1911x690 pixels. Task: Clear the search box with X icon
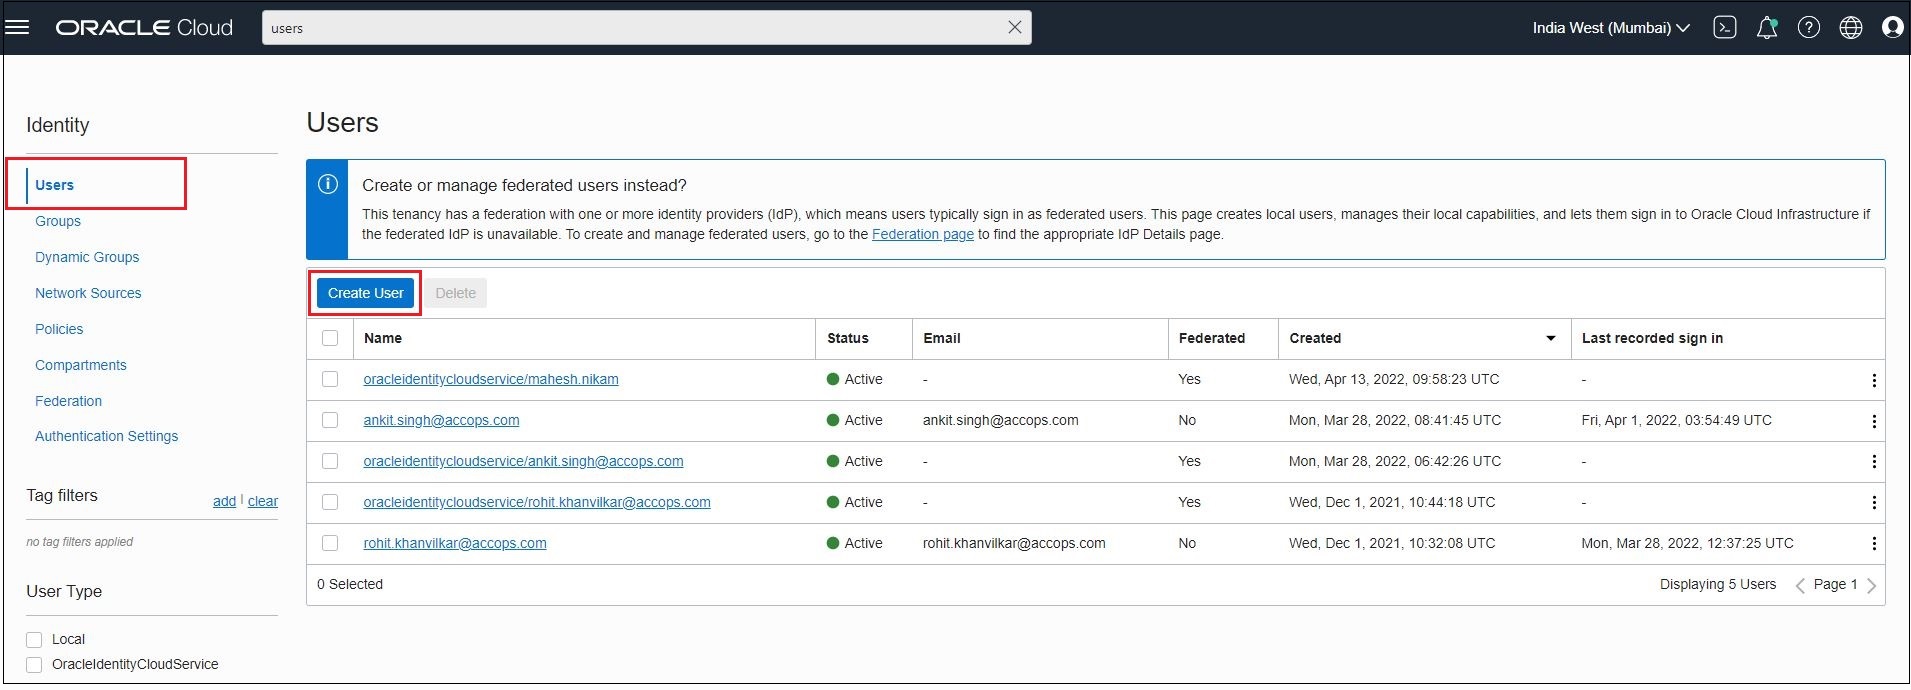1014,27
